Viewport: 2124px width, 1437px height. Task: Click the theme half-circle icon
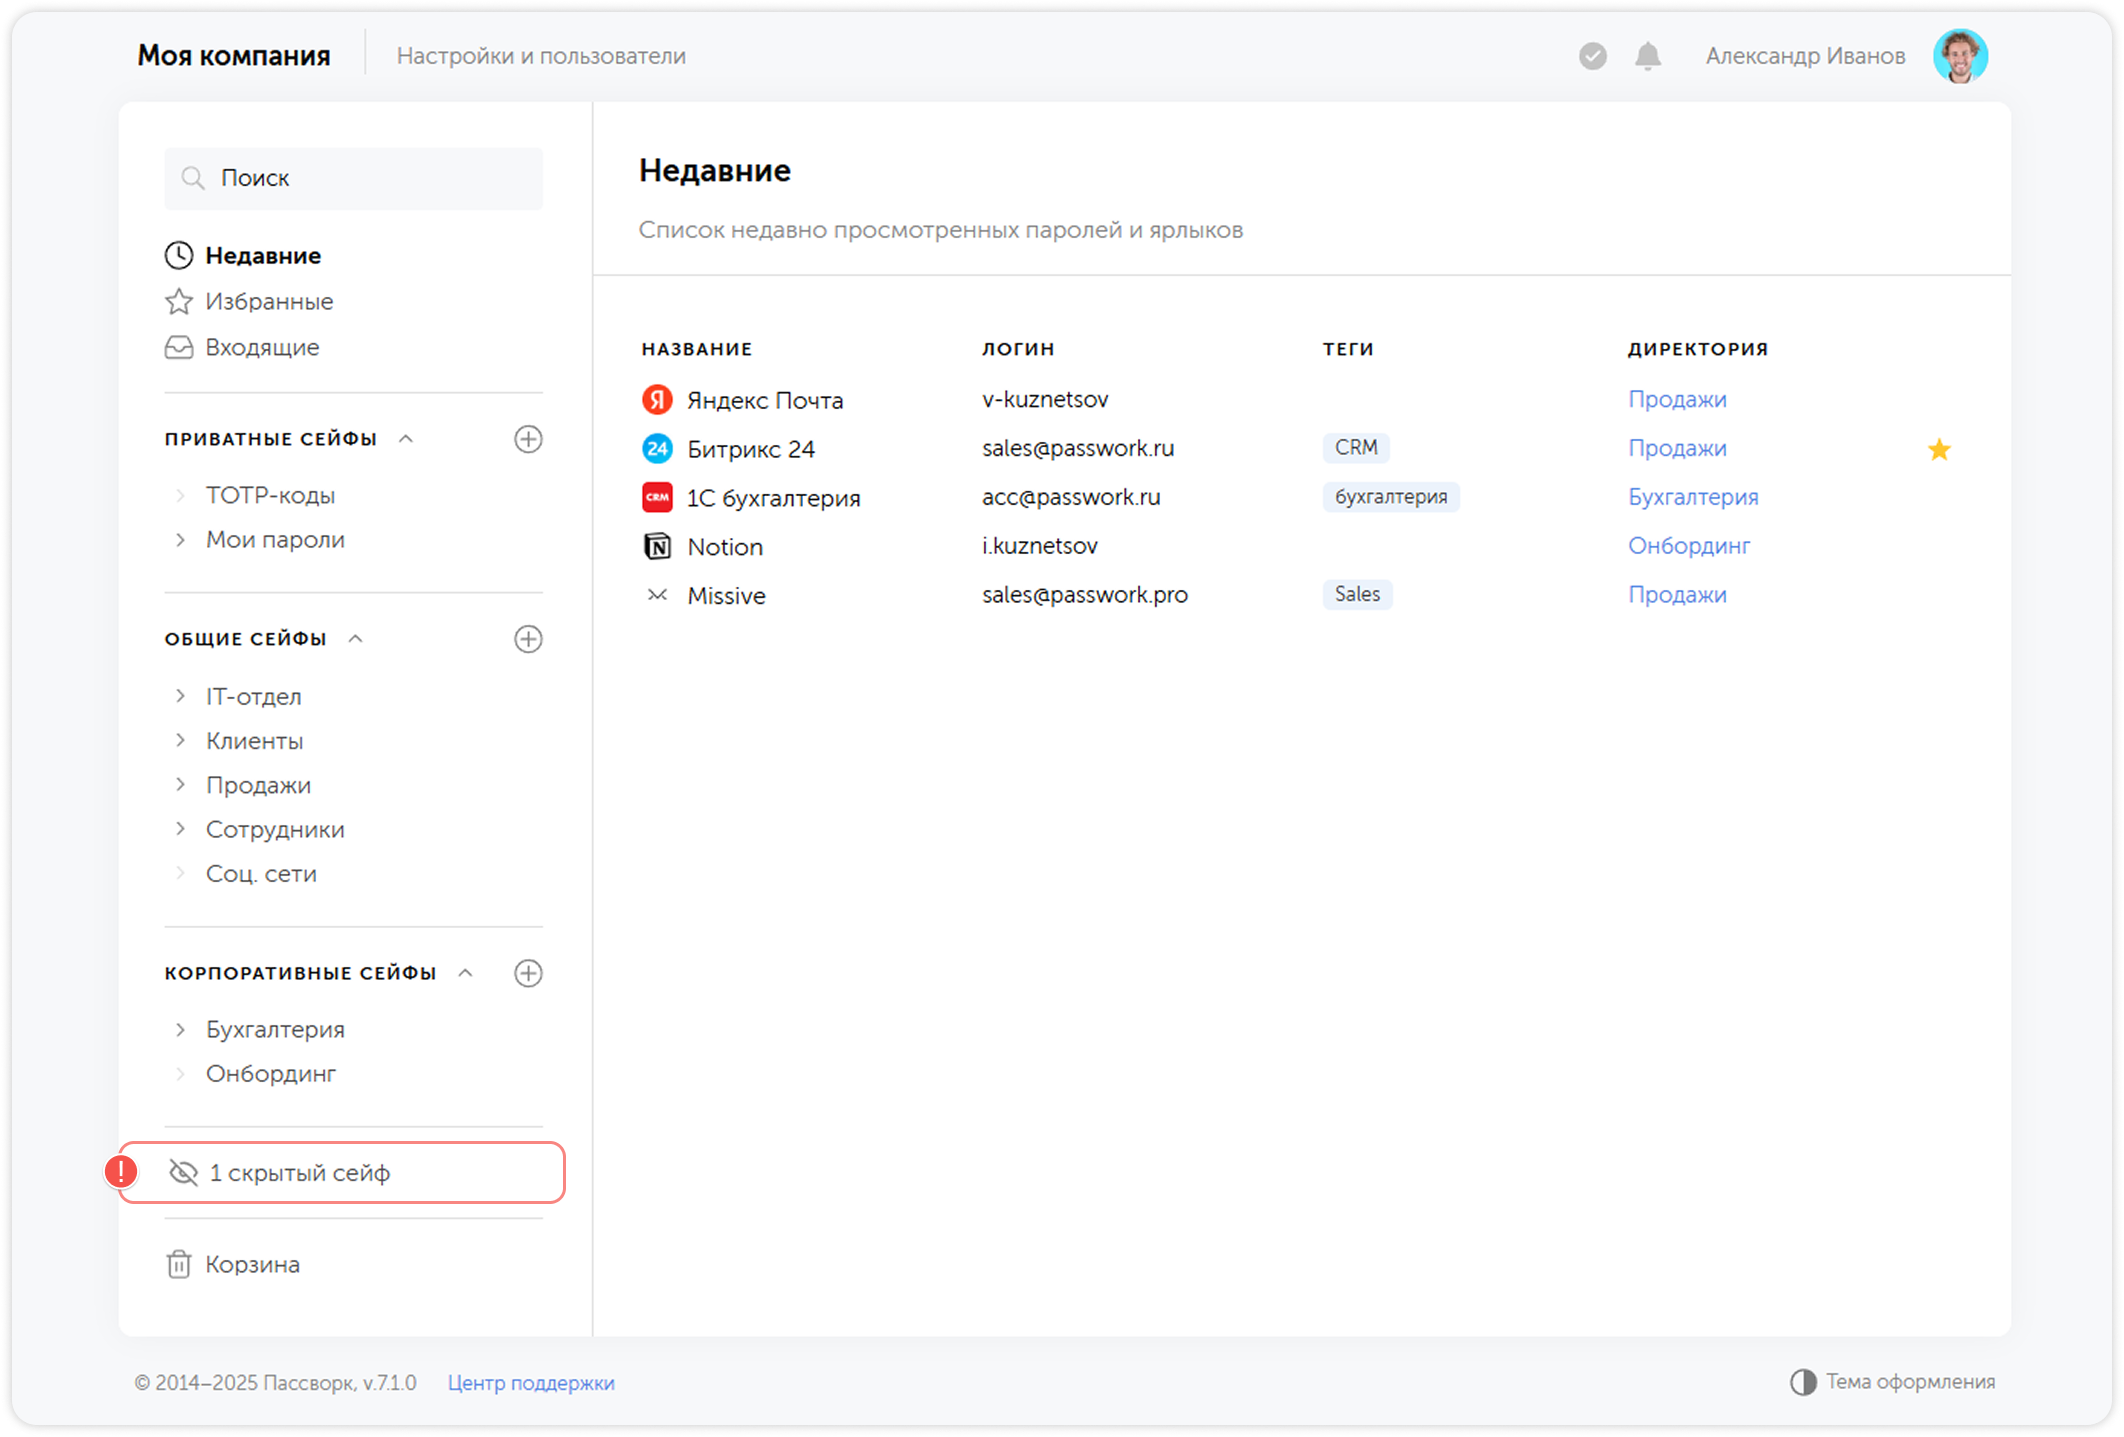(x=1803, y=1382)
